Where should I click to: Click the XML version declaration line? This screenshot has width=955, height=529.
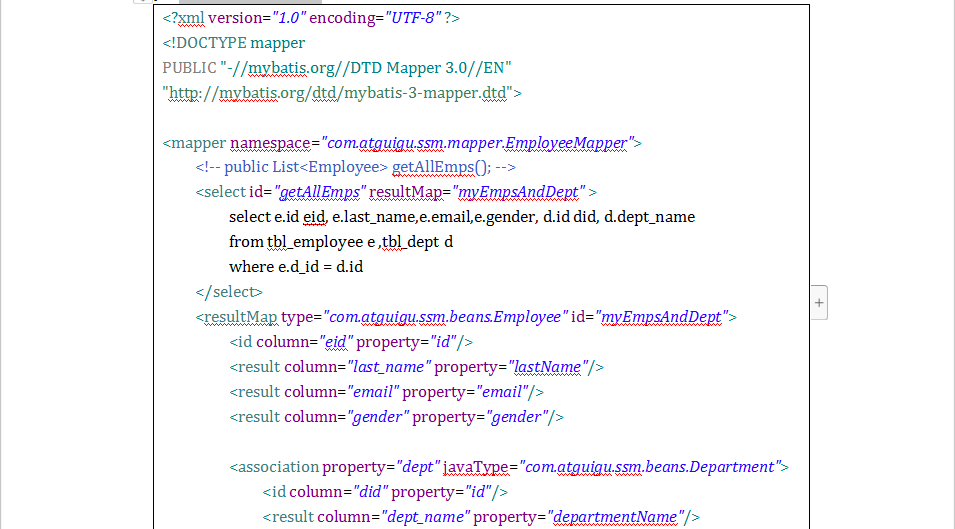tap(311, 18)
